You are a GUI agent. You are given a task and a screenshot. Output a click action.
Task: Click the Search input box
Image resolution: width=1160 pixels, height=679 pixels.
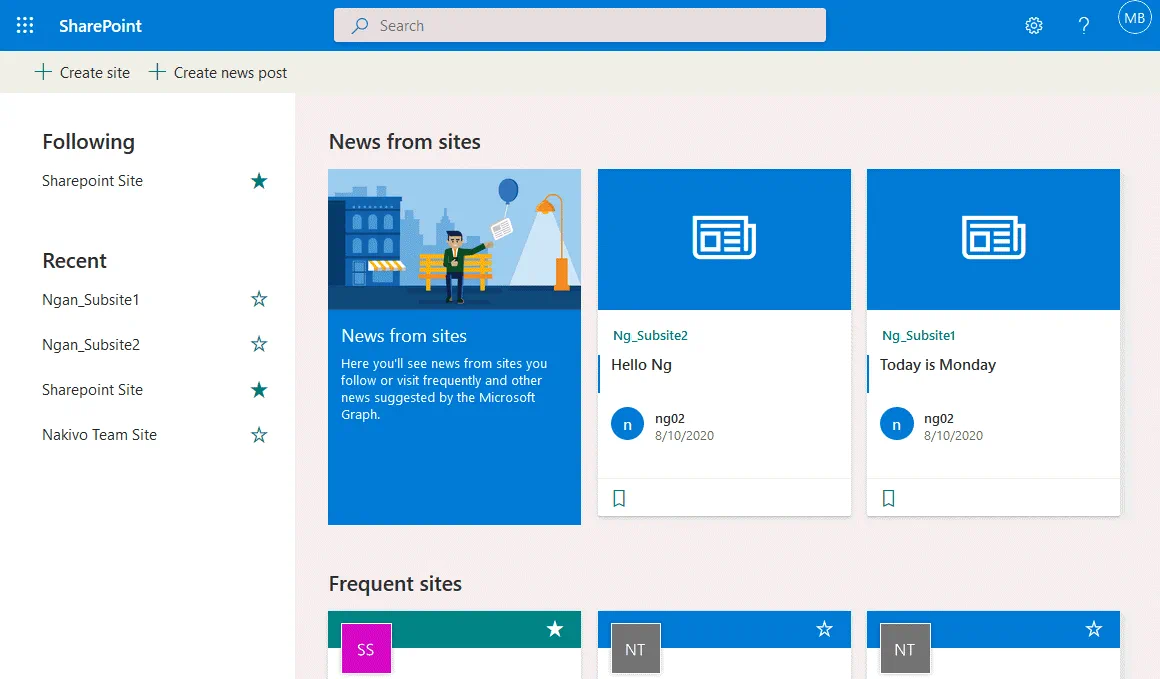click(x=580, y=26)
